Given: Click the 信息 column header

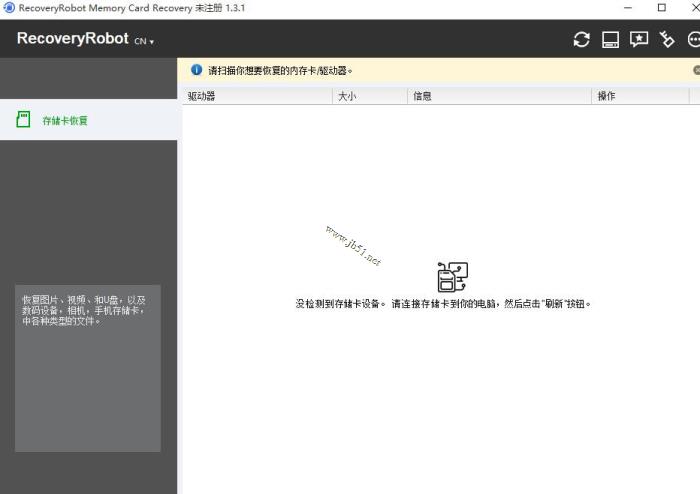Looking at the screenshot, I should click(x=500, y=96).
